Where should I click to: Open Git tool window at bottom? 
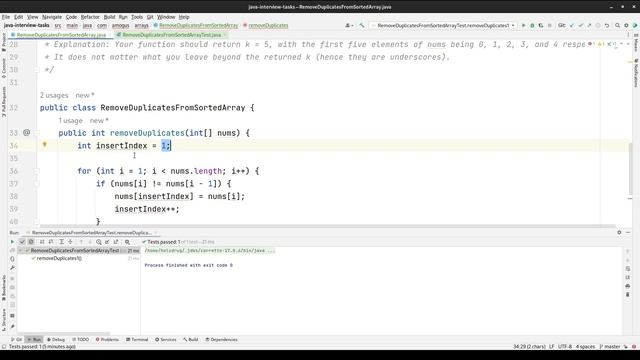(x=17, y=340)
